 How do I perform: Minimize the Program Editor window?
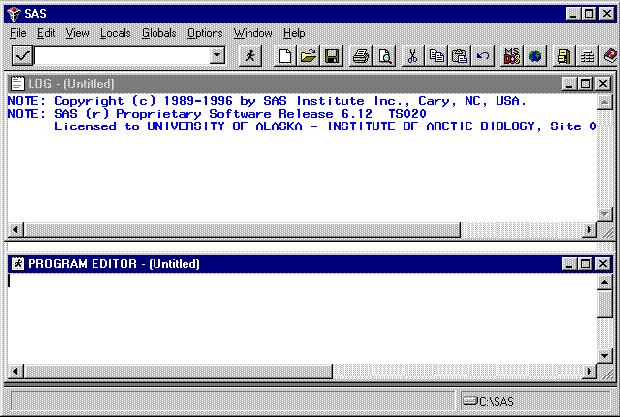(x=569, y=264)
